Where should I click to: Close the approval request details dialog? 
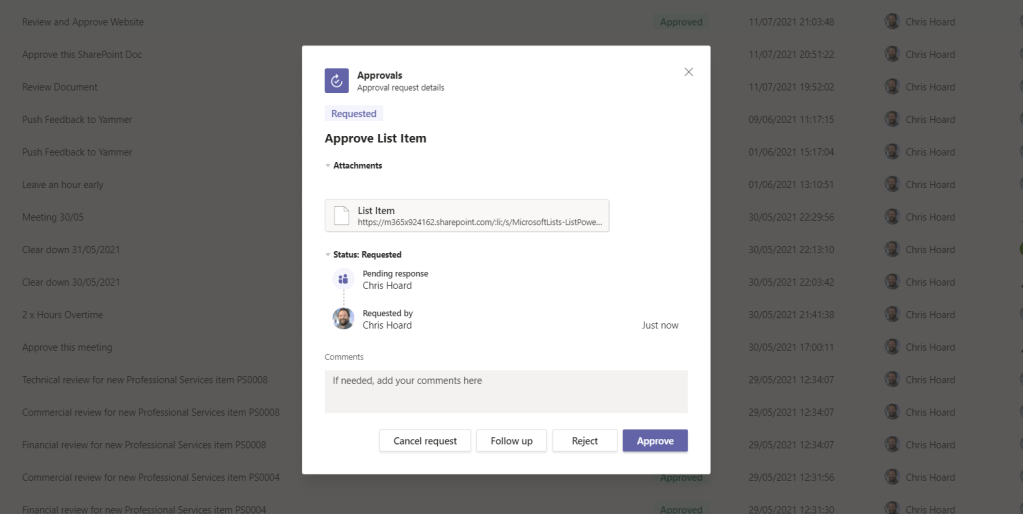coord(688,72)
